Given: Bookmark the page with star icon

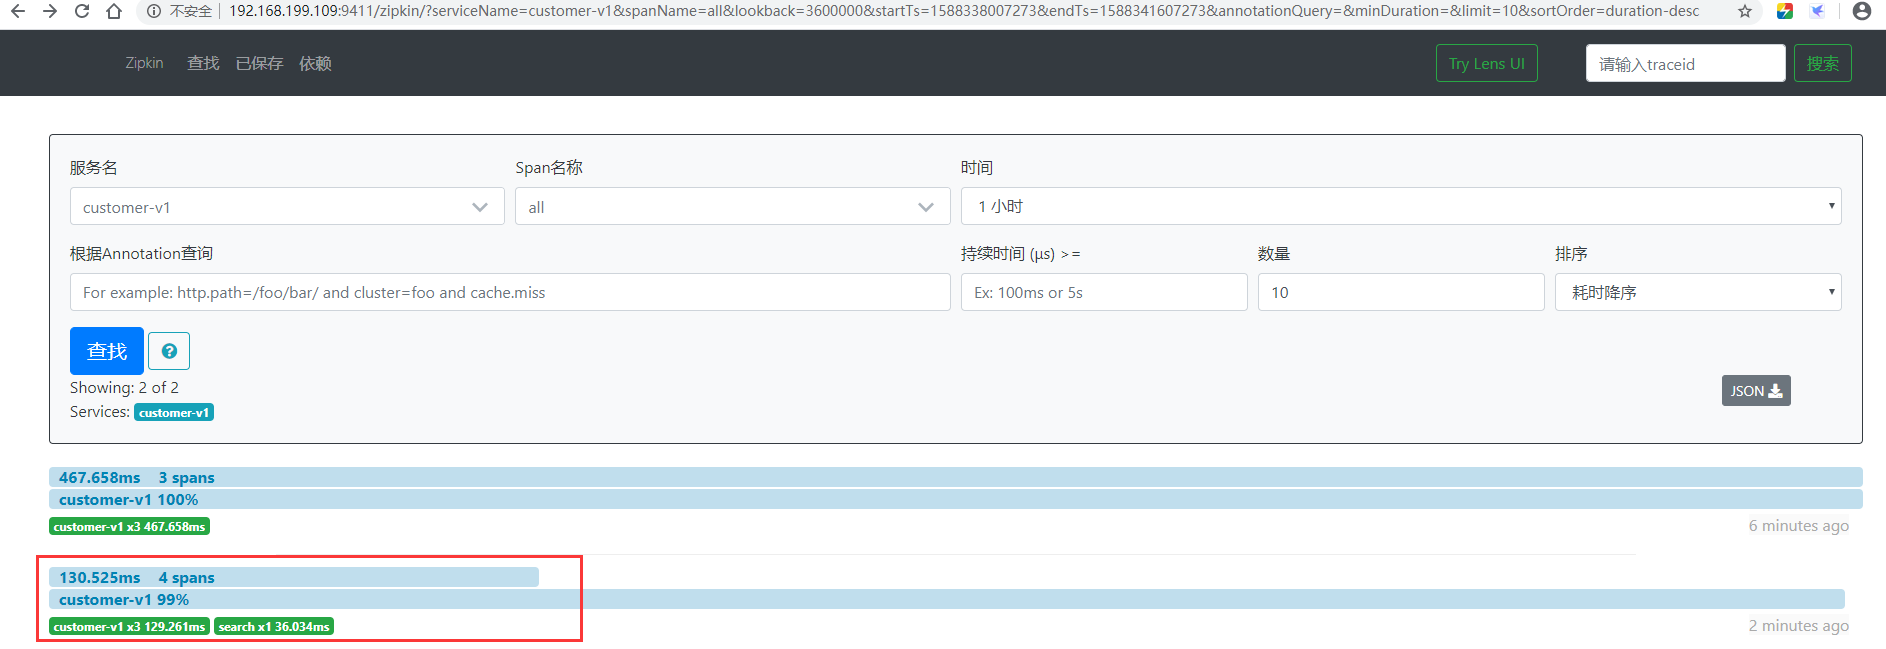Looking at the screenshot, I should click(1745, 11).
